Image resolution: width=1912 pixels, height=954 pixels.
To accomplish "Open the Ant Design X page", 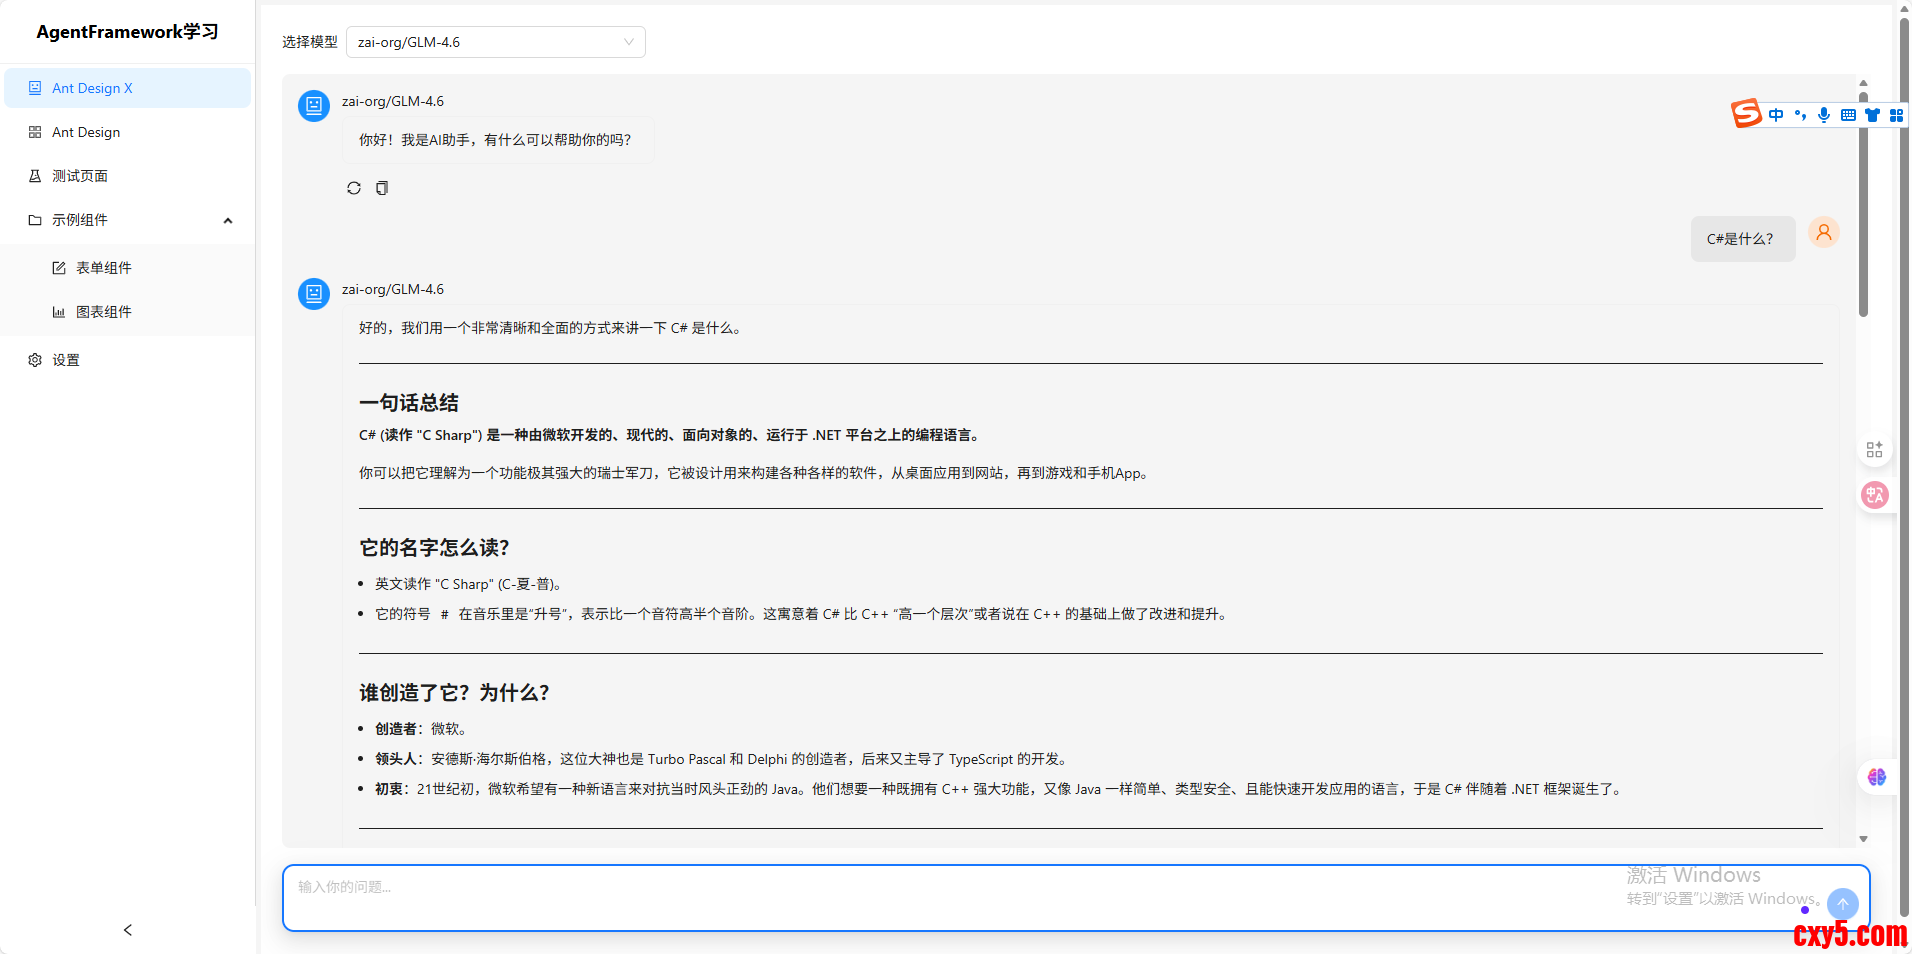I will (x=128, y=88).
